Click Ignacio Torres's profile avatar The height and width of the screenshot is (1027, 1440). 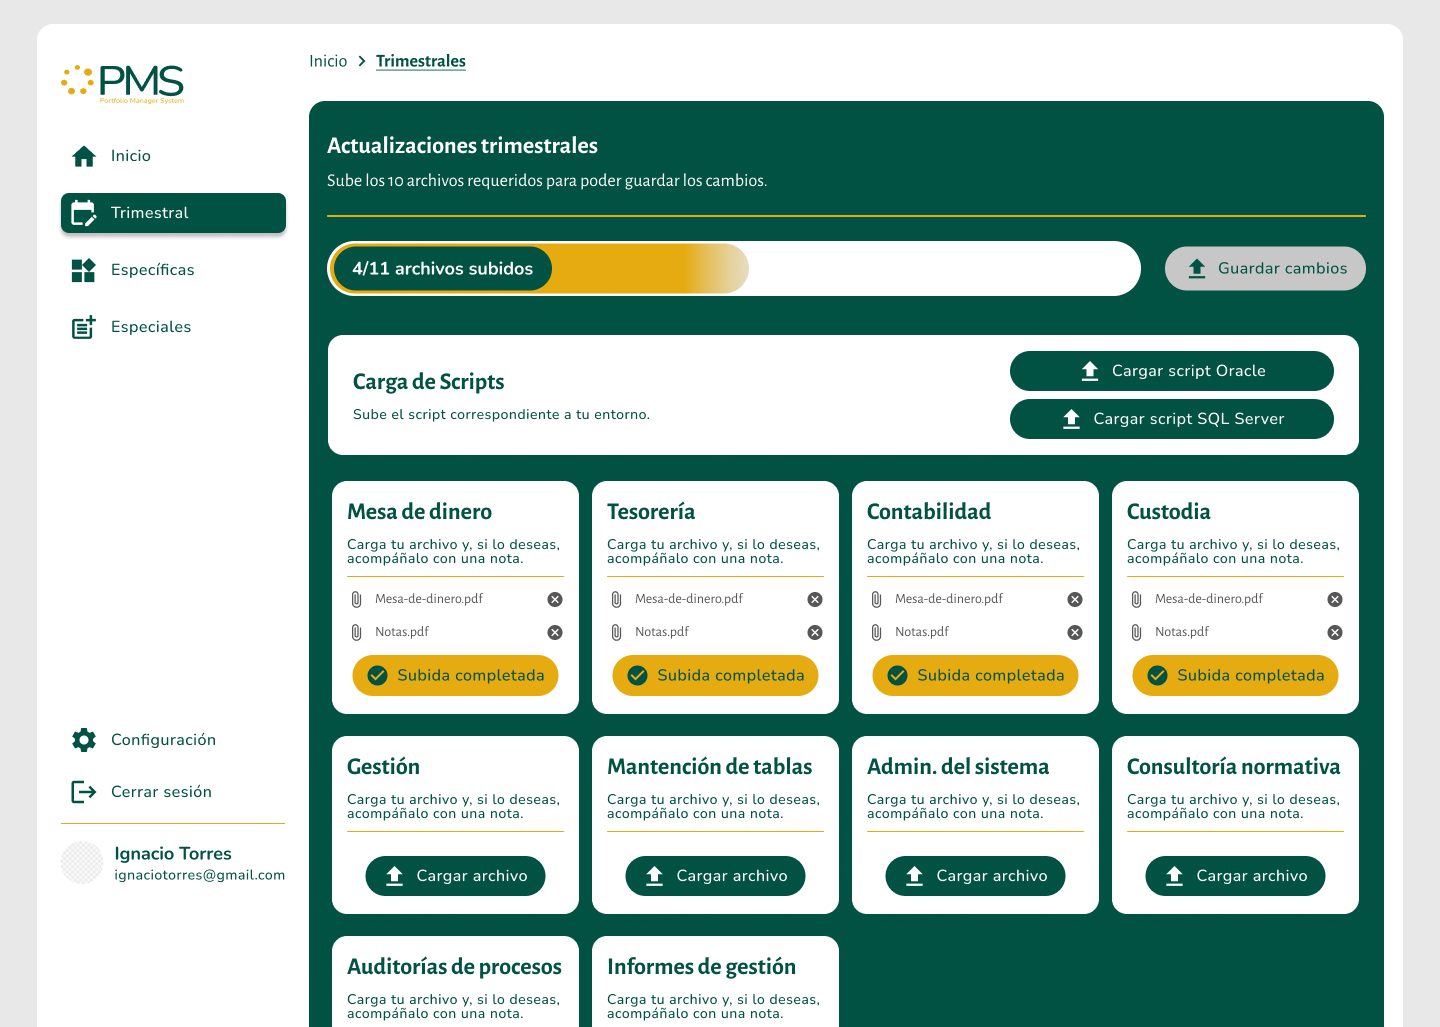point(82,863)
